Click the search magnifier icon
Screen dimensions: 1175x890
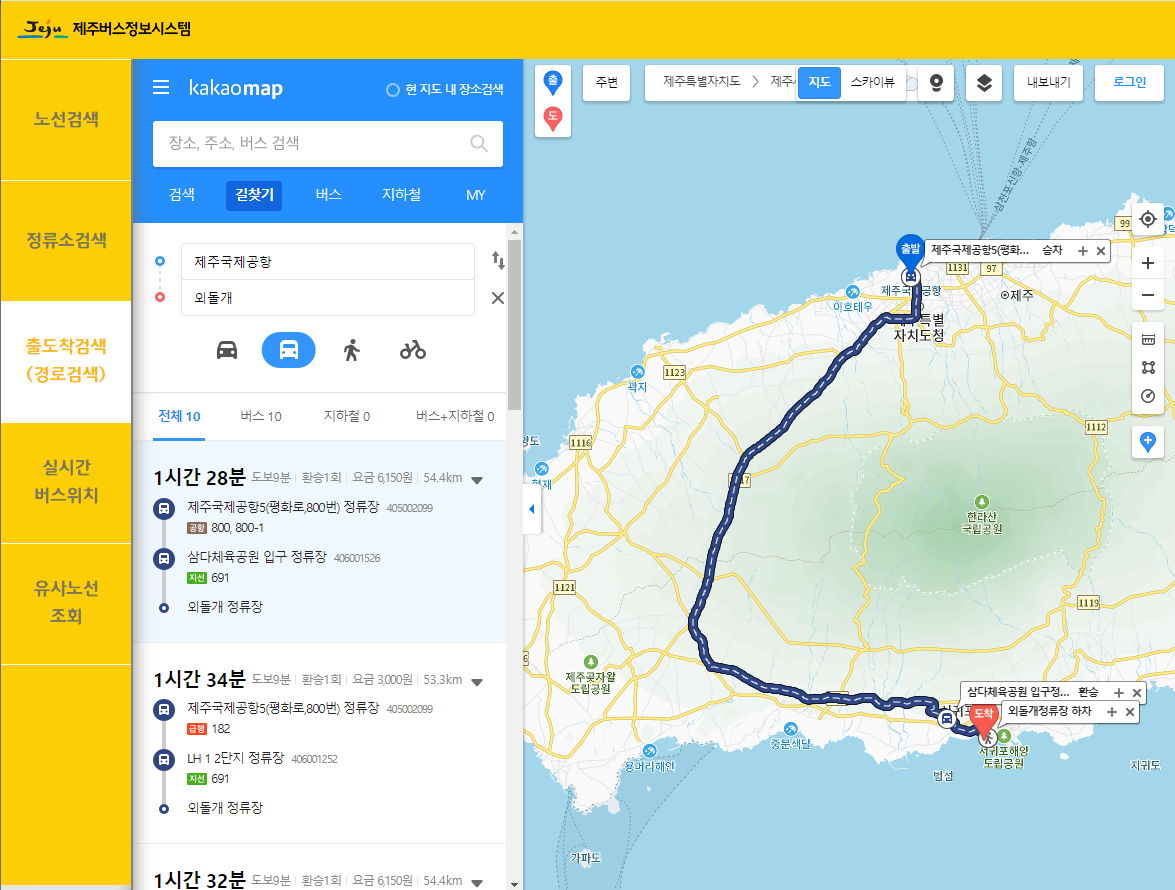tap(479, 143)
